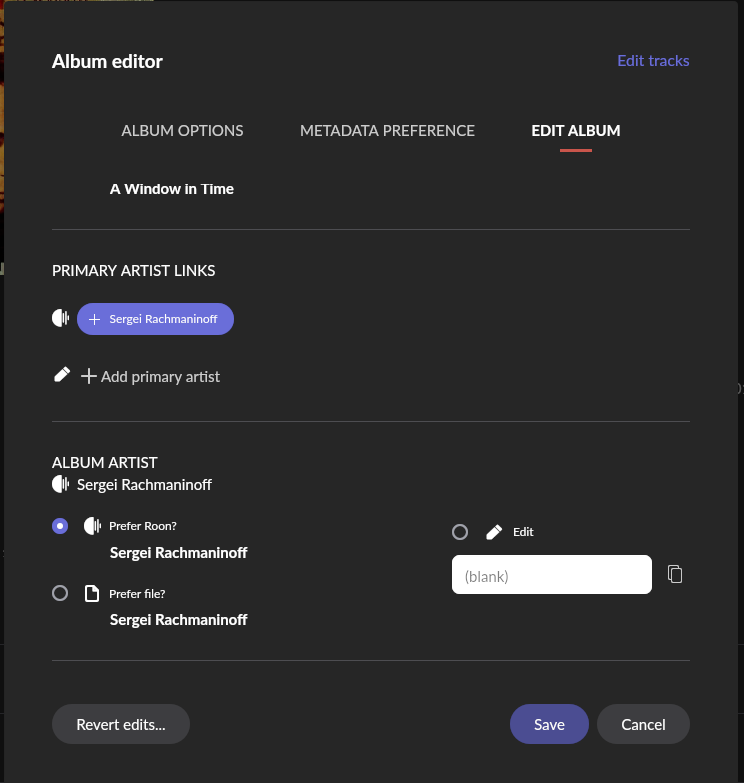Click the file icon beside Prefer file
The width and height of the screenshot is (744, 783).
92,594
